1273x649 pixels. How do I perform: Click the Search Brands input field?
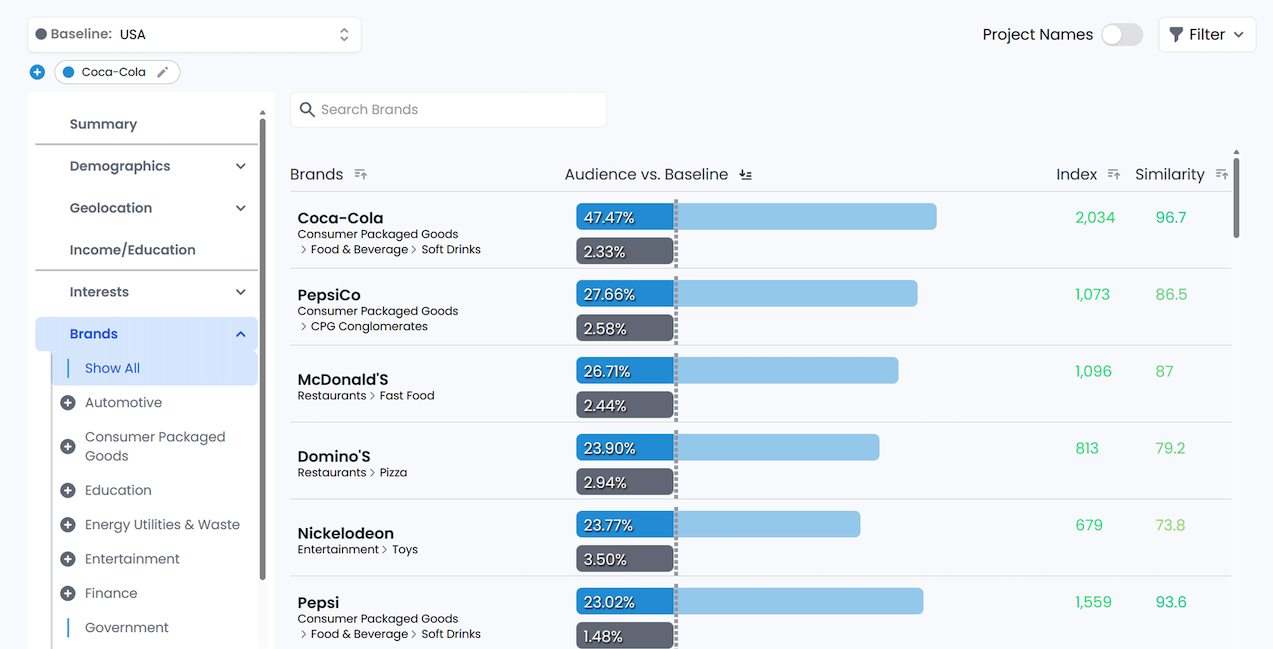click(x=448, y=110)
